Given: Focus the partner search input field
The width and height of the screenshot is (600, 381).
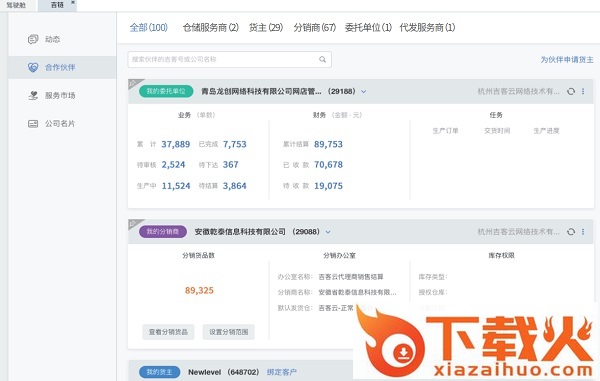Looking at the screenshot, I should point(229,59).
